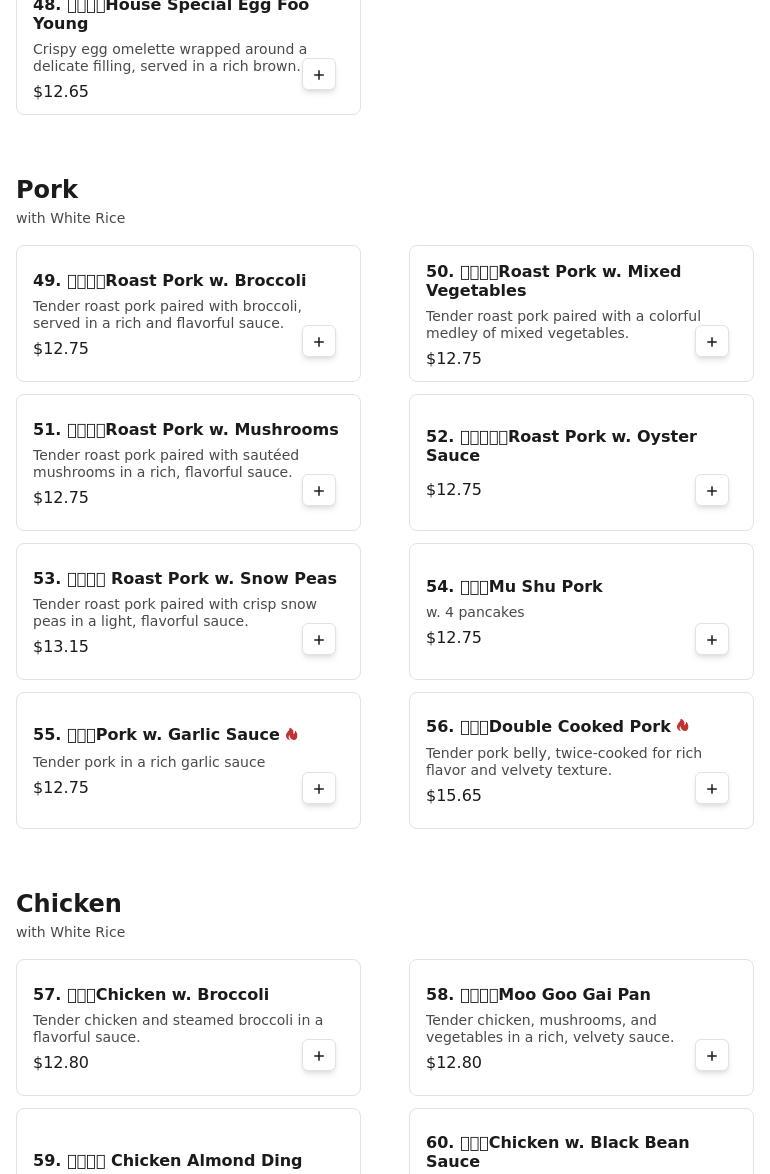Add House Special Egg Foo Young to order
Screen dimensions: 770x1174
pos(318,75)
